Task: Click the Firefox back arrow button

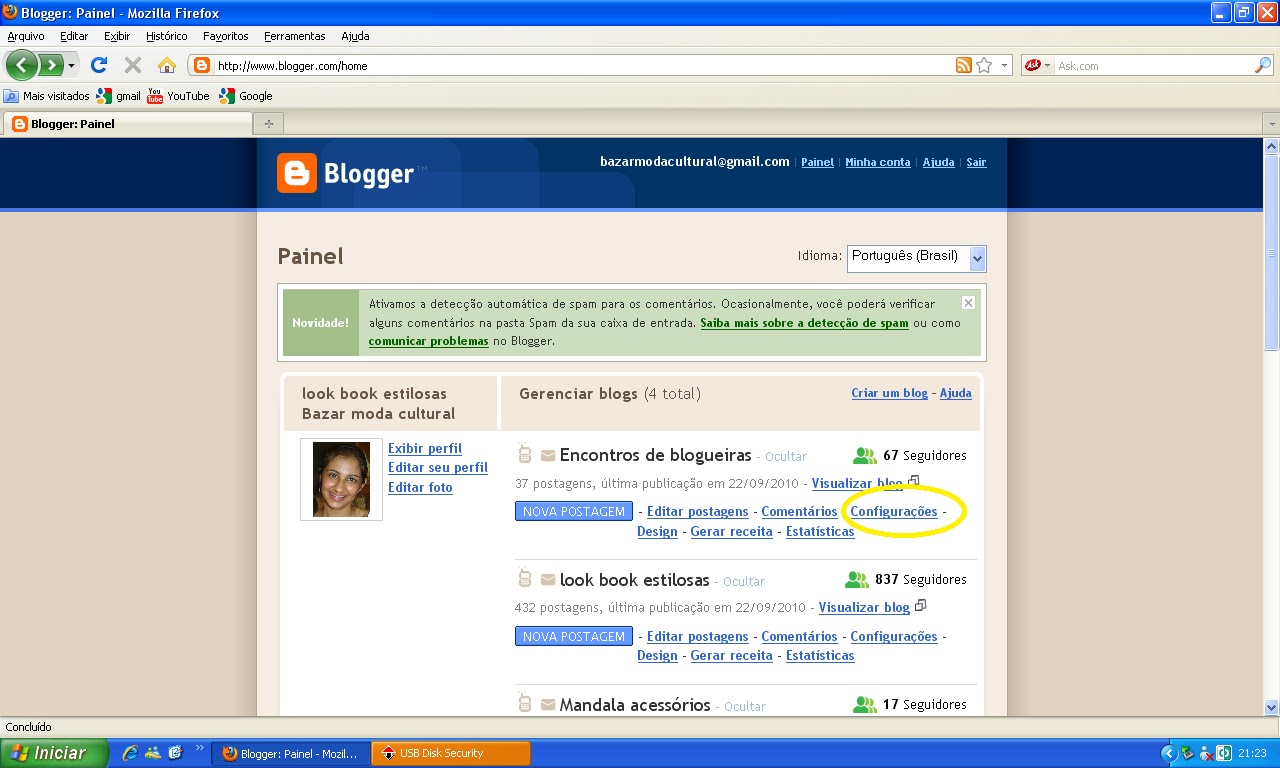Action: tap(22, 66)
